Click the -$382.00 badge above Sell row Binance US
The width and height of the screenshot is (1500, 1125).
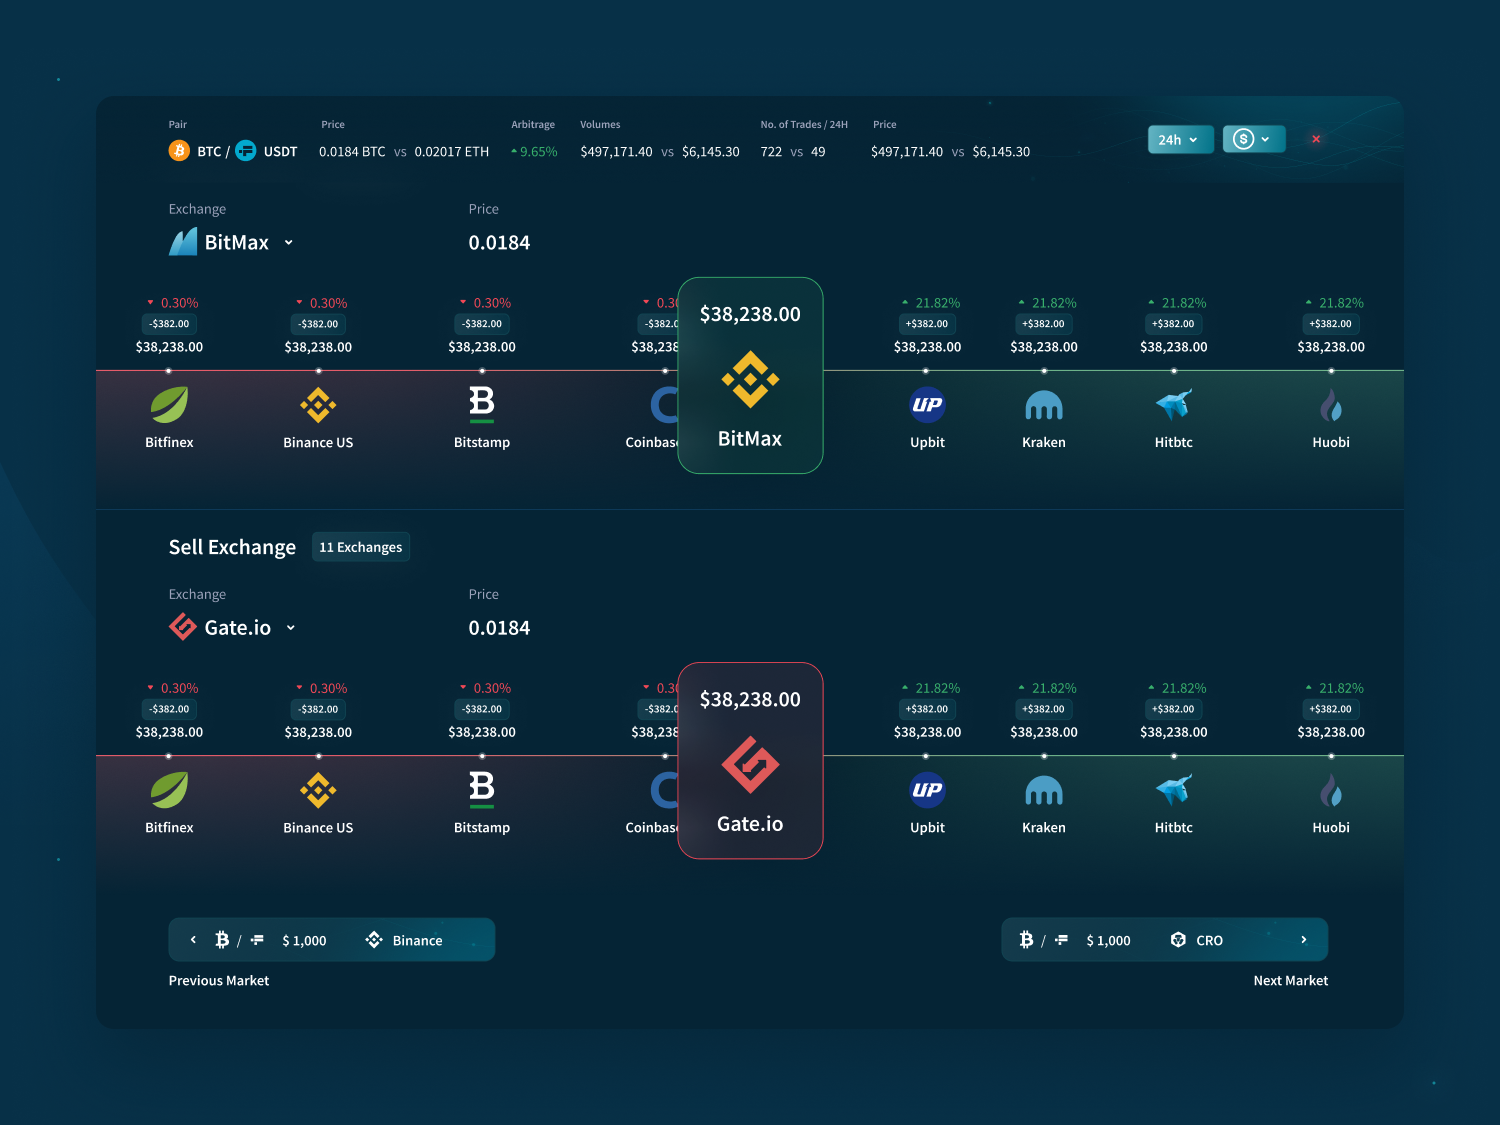pyautogui.click(x=318, y=709)
